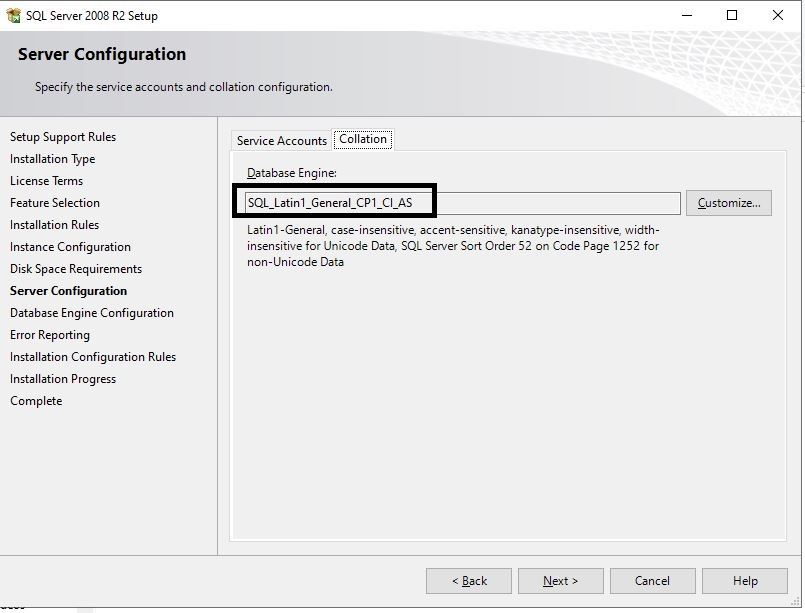Select Instance Configuration step
805x613 pixels.
point(70,247)
